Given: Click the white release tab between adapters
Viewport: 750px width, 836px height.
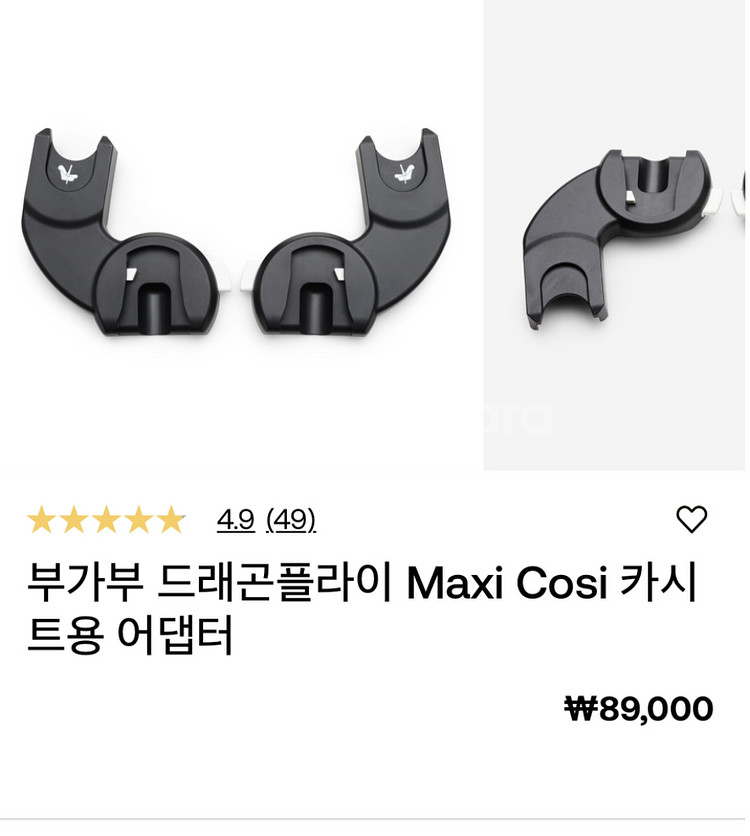Looking at the screenshot, I should 236,276.
